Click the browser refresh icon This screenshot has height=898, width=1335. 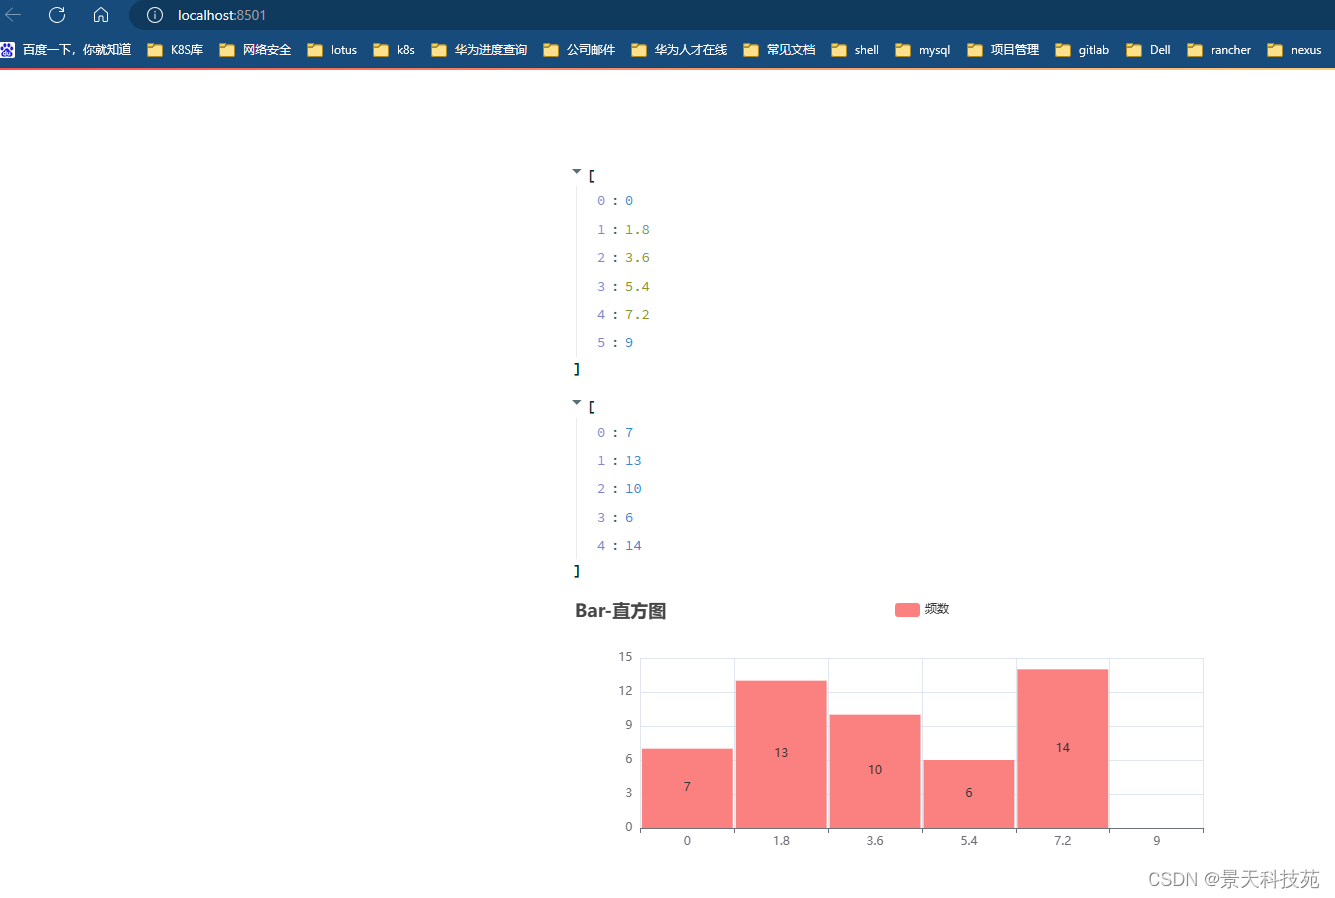[57, 15]
